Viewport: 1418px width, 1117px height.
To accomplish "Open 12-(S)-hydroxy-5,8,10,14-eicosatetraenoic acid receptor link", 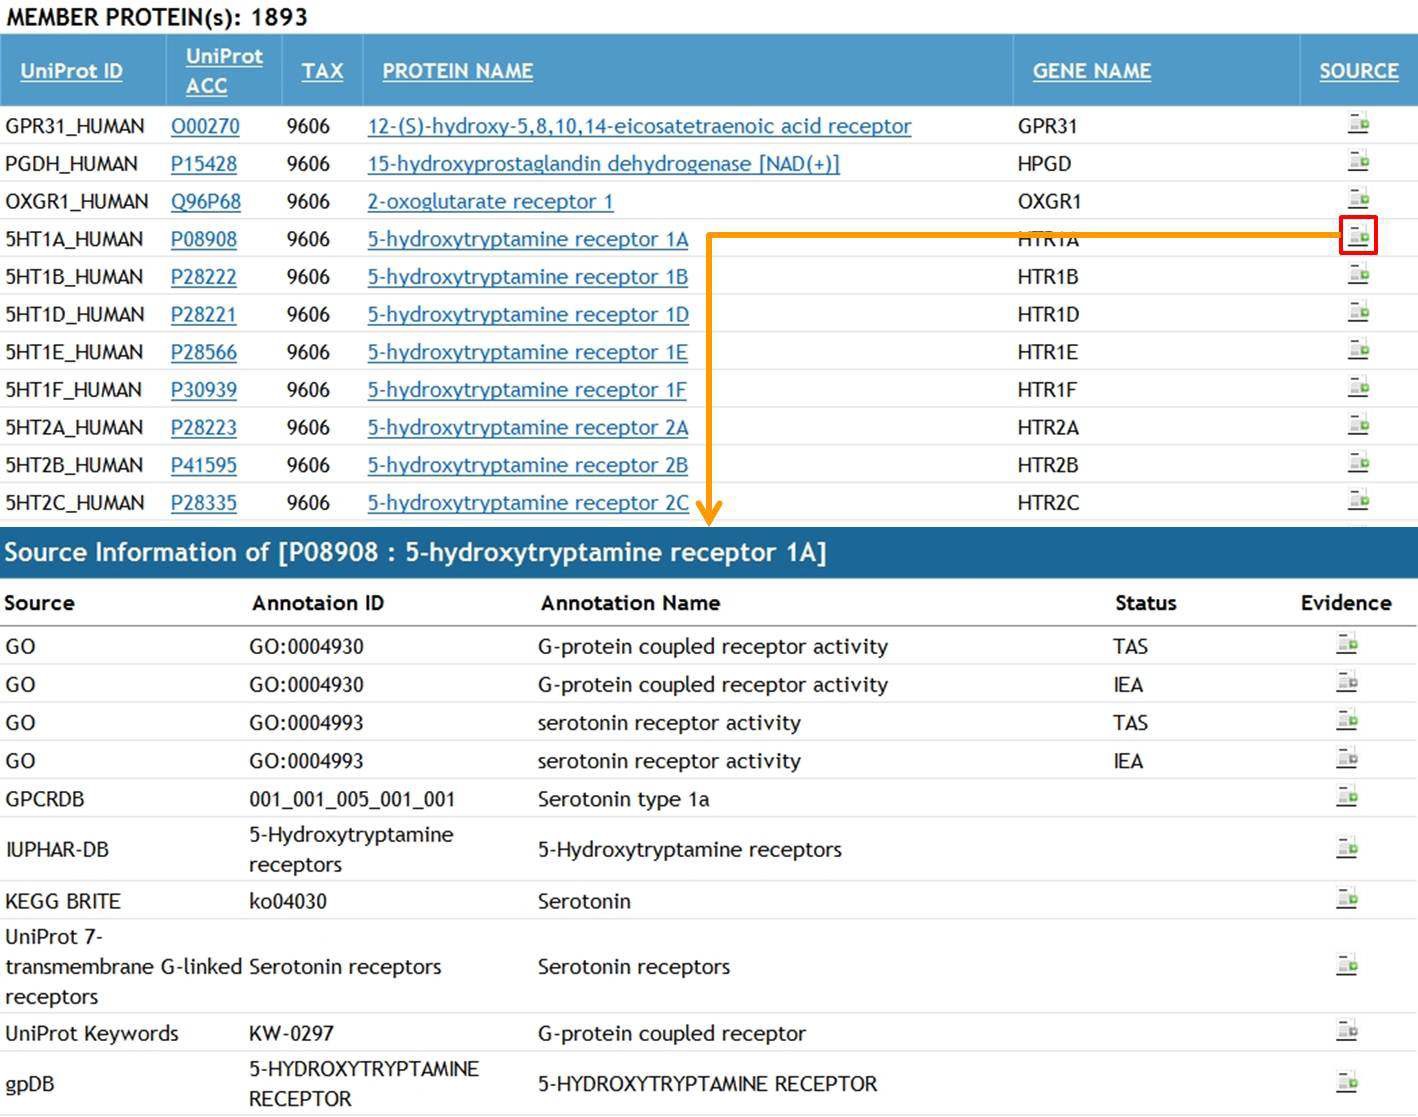I will coord(639,126).
